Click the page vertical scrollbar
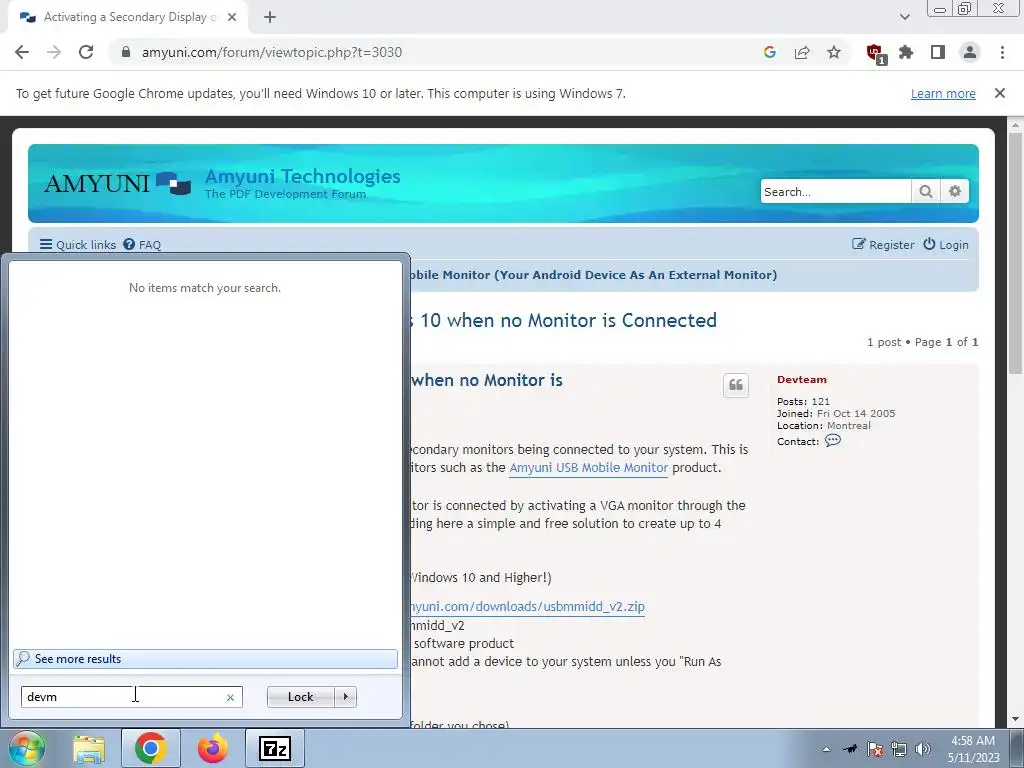The image size is (1024, 768). pyautogui.click(x=1016, y=253)
